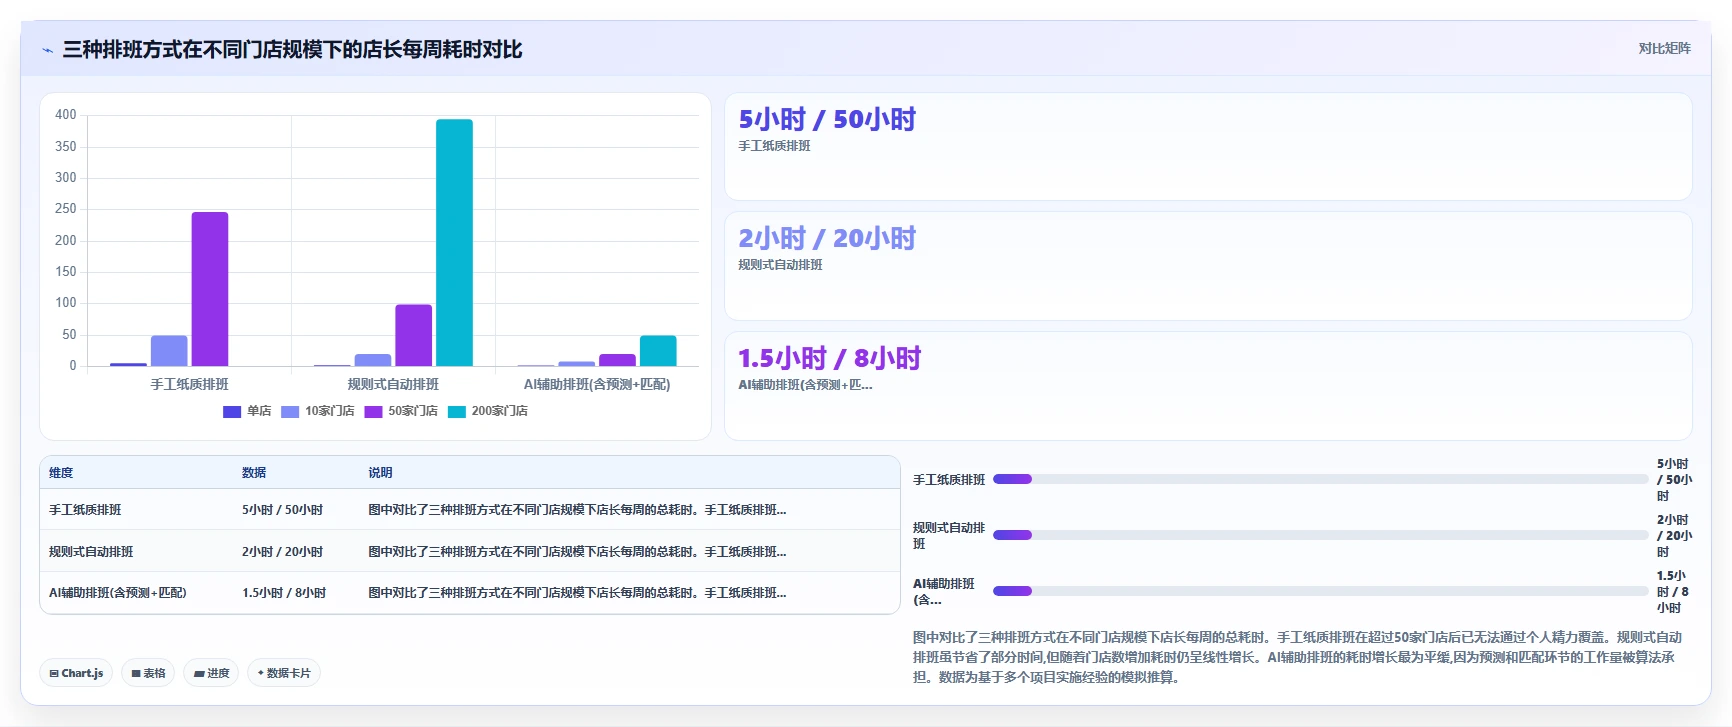
Task: Click the 规则式自动排班 progress bar
Action: 1320,535
